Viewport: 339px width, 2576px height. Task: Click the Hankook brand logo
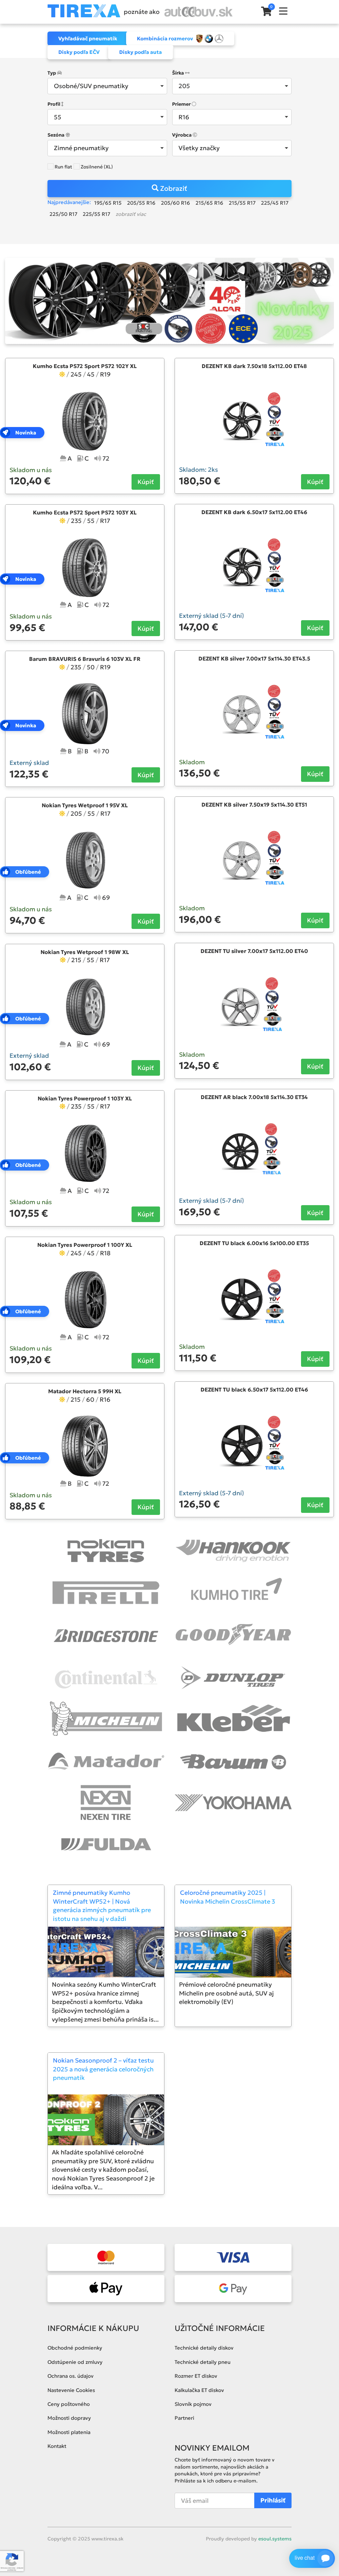point(233,1550)
